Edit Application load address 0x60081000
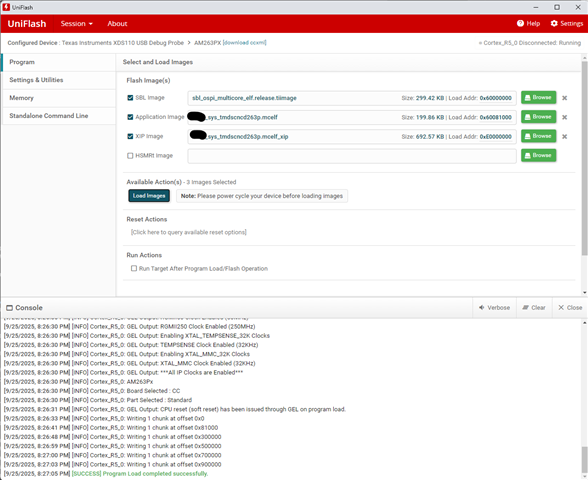588x480 pixels. click(495, 117)
